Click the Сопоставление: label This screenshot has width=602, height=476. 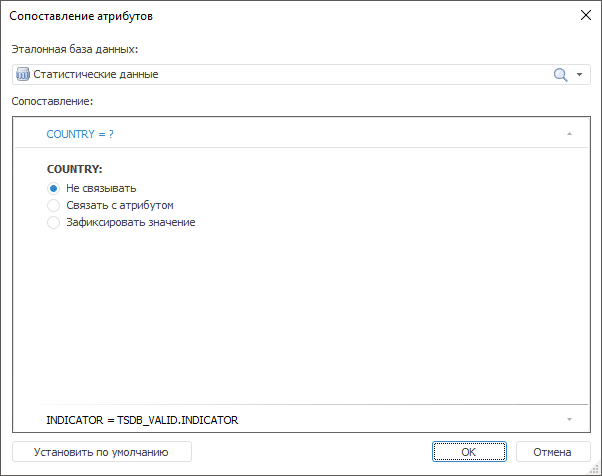(52, 101)
